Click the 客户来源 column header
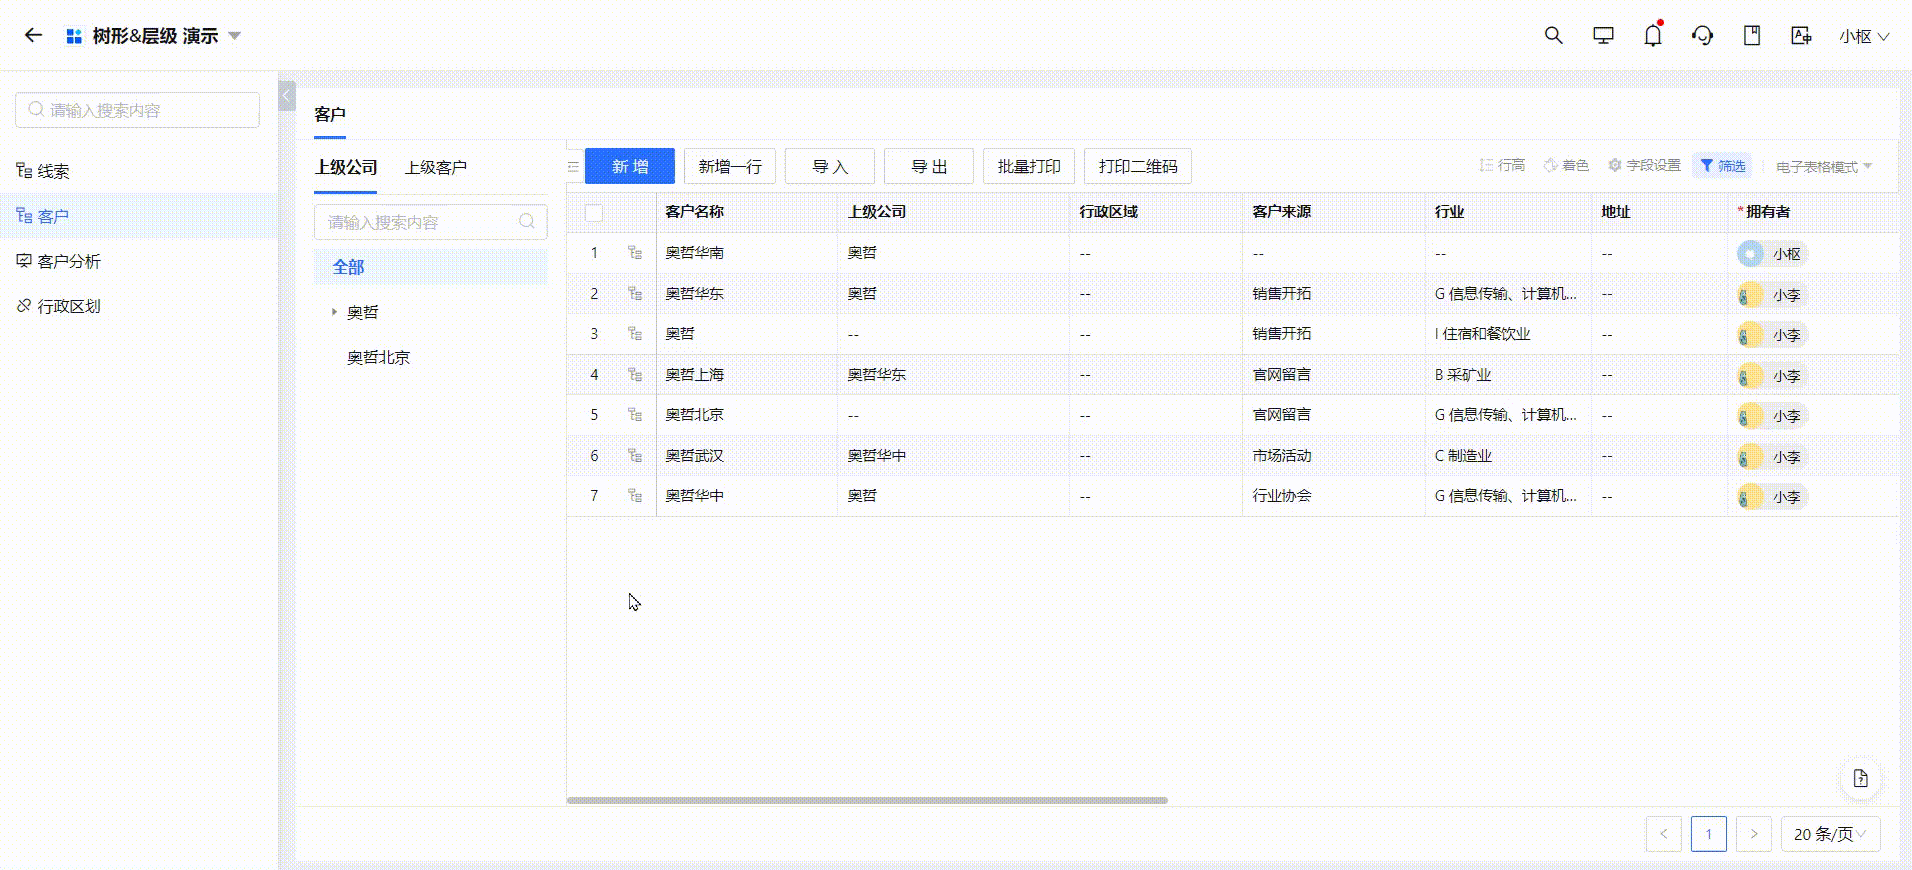 tap(1333, 212)
